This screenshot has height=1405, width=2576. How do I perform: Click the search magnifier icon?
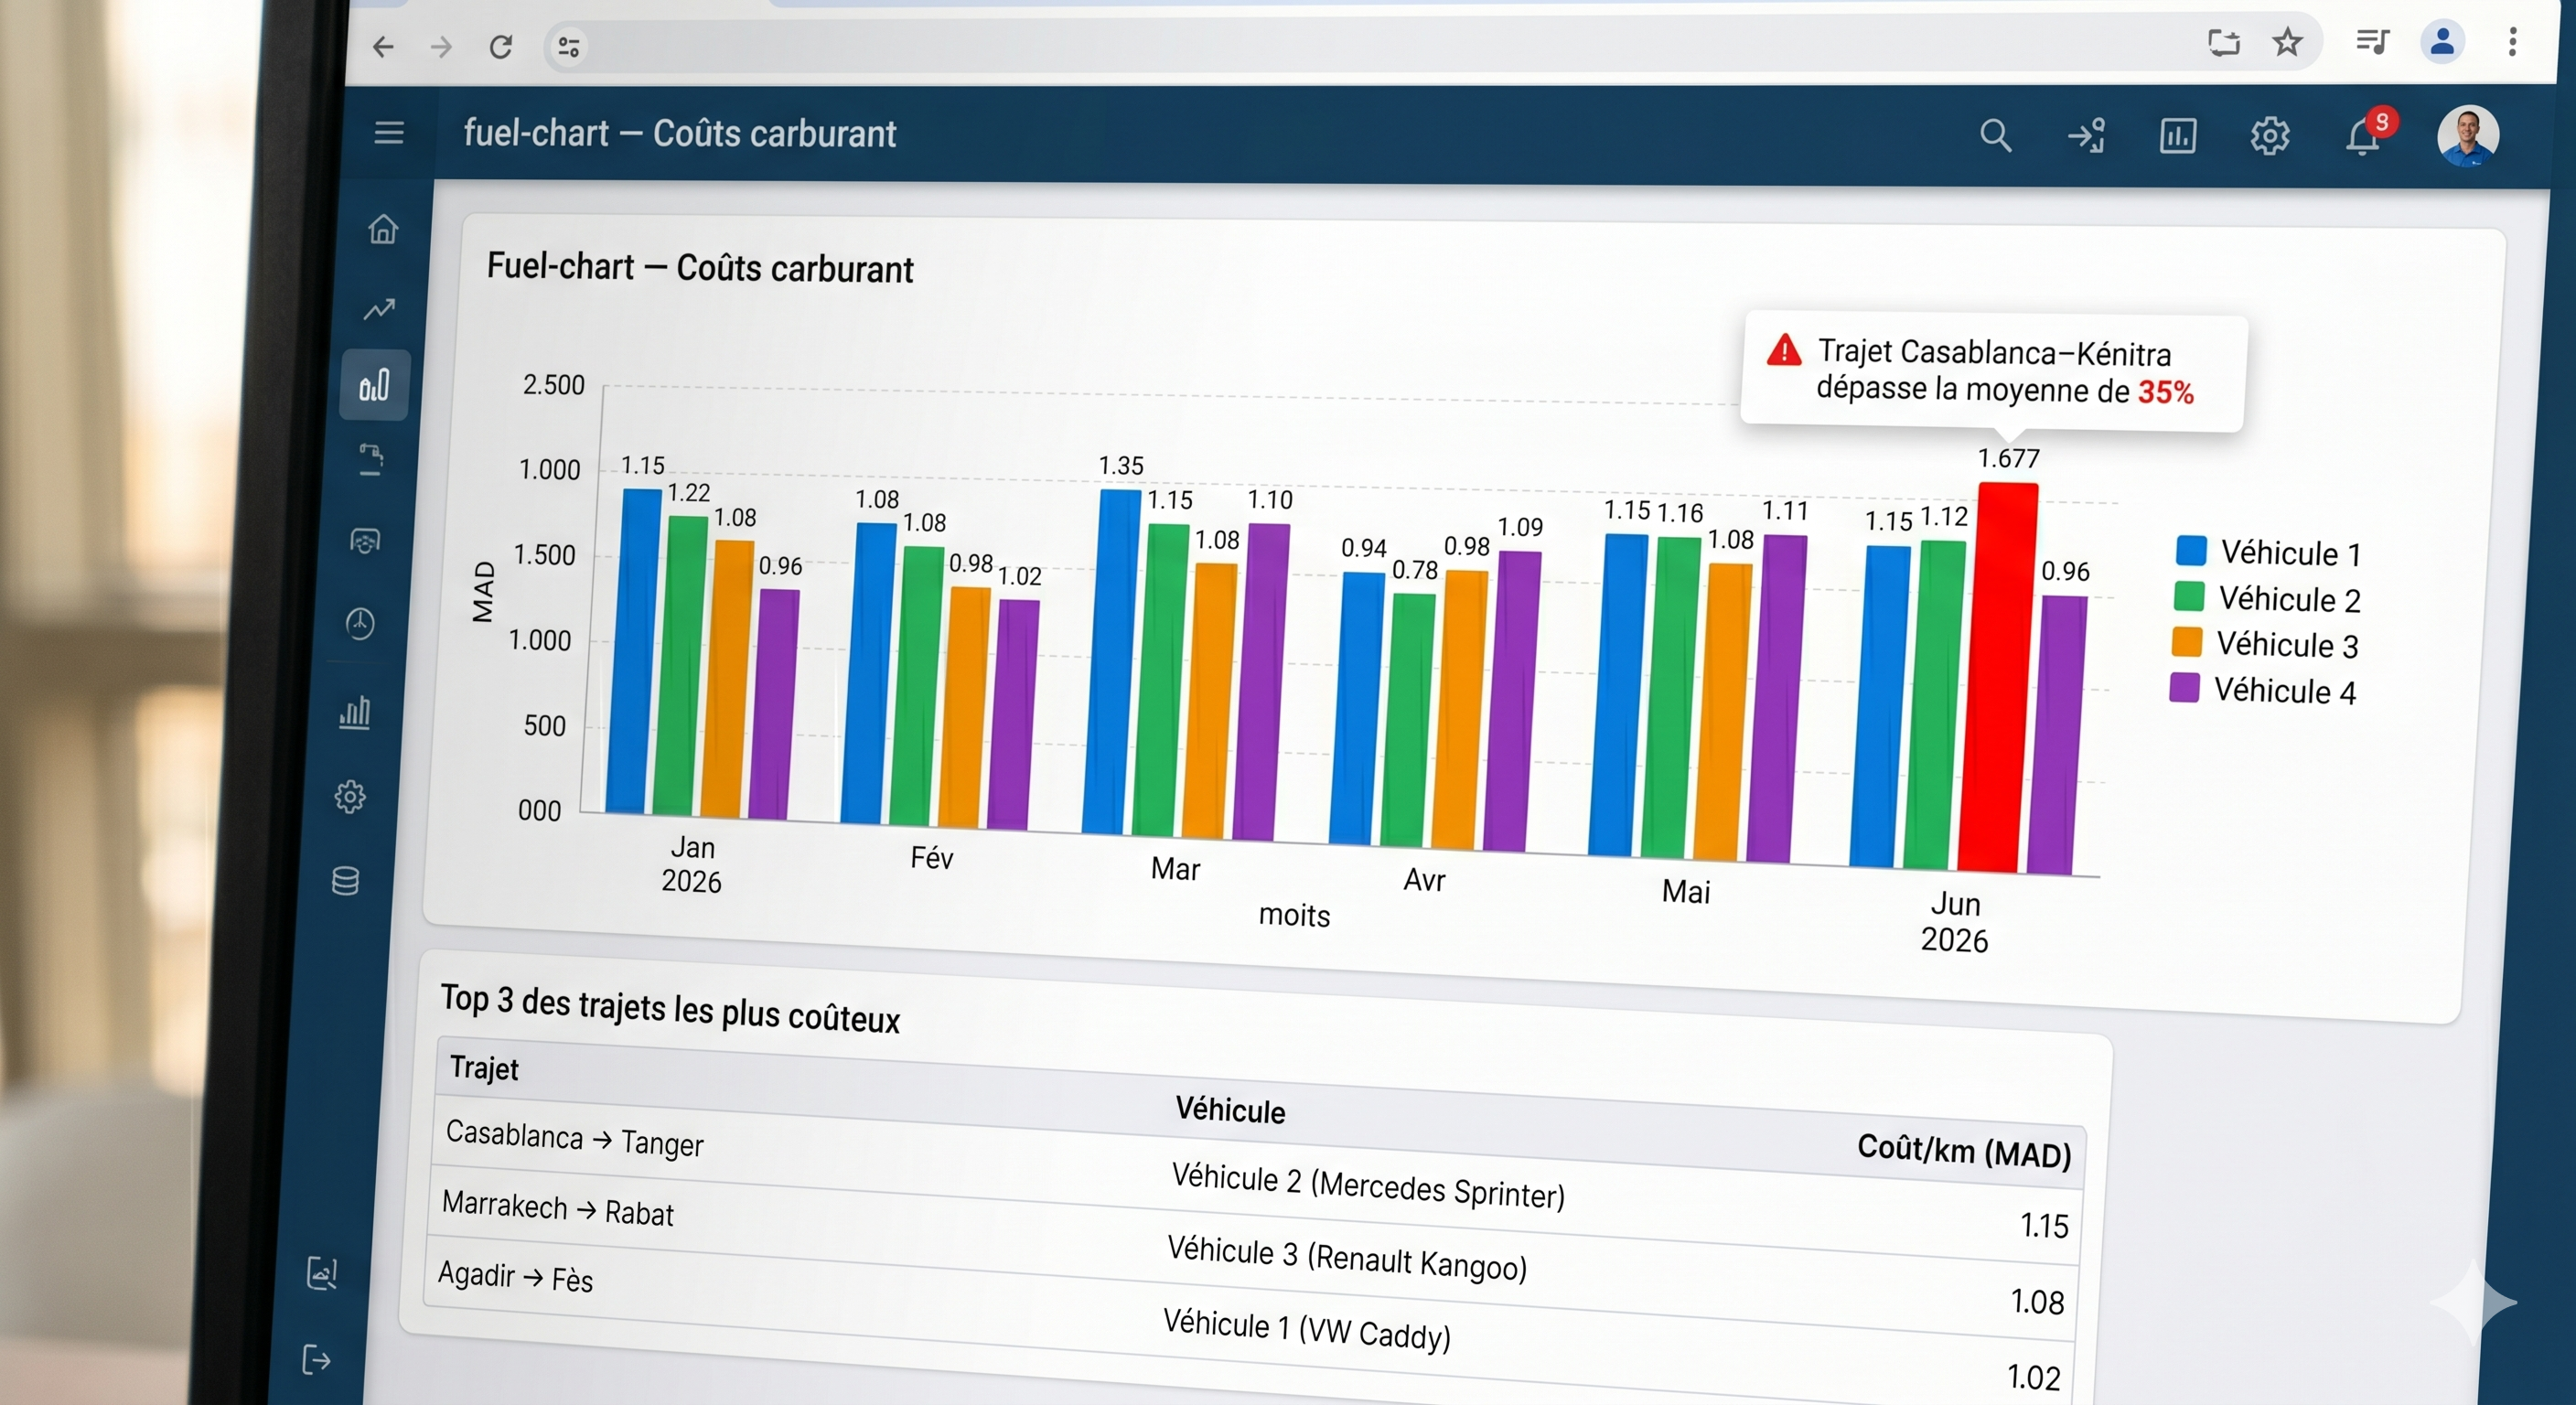coord(1995,135)
